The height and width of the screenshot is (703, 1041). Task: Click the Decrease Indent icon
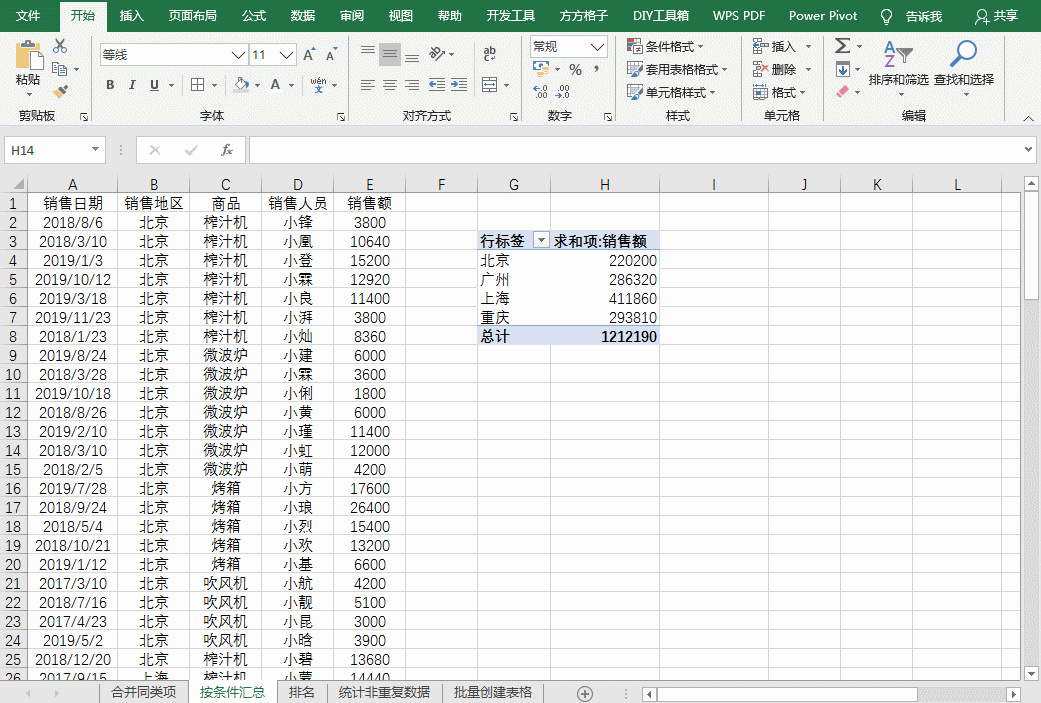pyautogui.click(x=436, y=85)
